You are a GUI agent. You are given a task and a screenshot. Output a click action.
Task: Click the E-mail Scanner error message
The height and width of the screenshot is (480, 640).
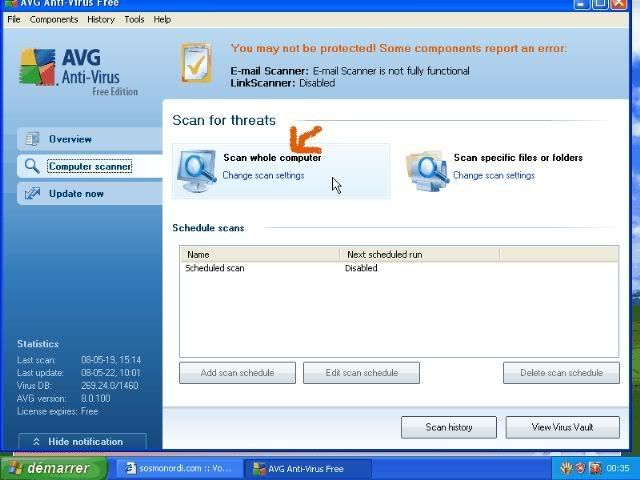[x=391, y=71]
